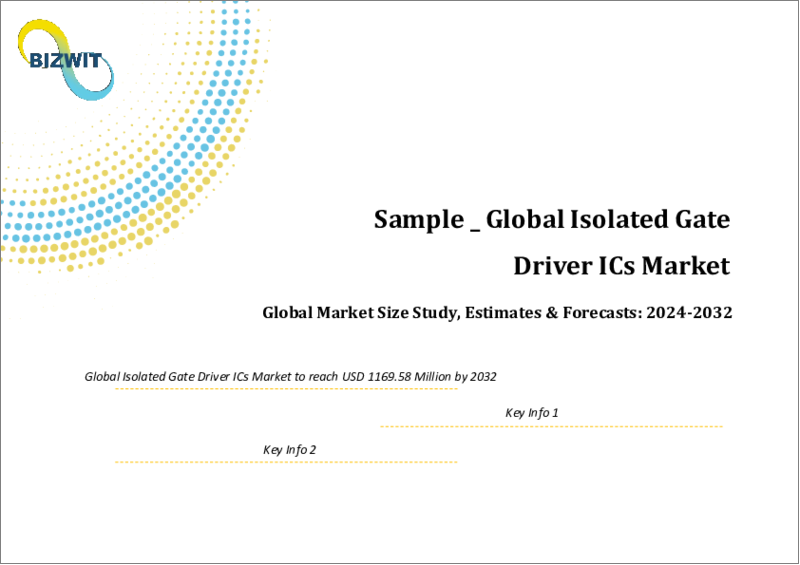The width and height of the screenshot is (800, 565).
Task: Select the title line 'Sample _ Global Isolated Gate'
Action: click(x=552, y=219)
